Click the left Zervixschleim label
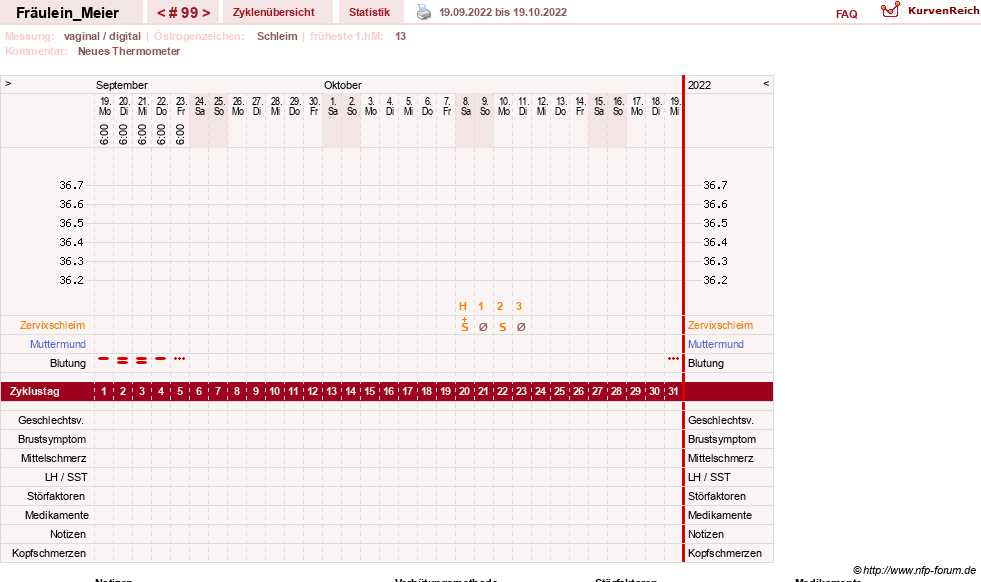This screenshot has width=981, height=582. click(53, 325)
